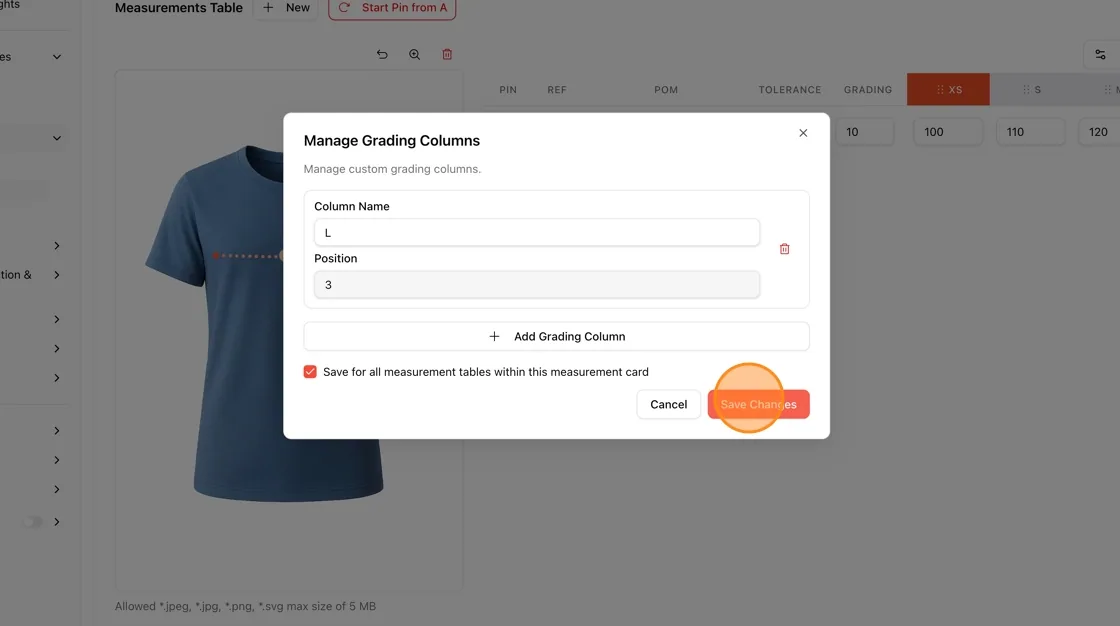Delete the L grading column with trash icon
The width and height of the screenshot is (1120, 626).
coord(784,249)
